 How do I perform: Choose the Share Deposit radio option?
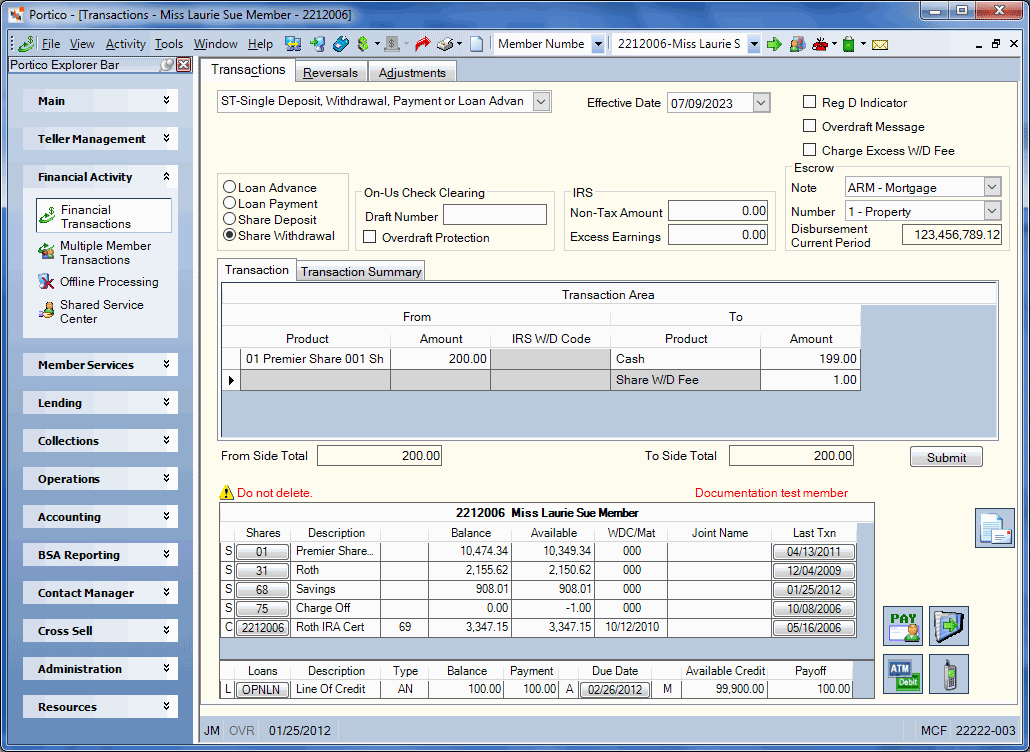(229, 219)
